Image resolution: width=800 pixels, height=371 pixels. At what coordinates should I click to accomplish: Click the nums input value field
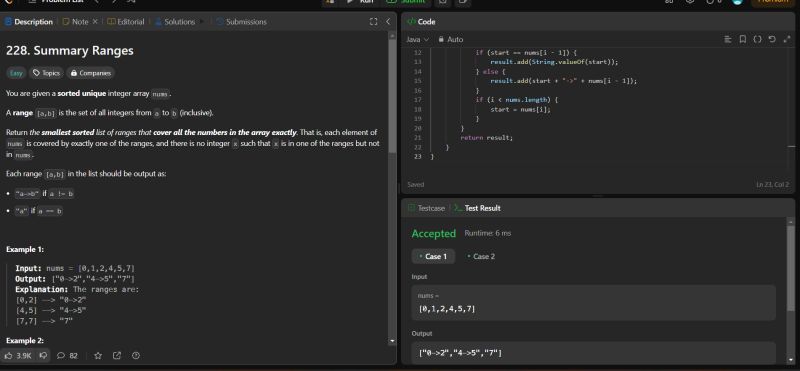(593, 303)
